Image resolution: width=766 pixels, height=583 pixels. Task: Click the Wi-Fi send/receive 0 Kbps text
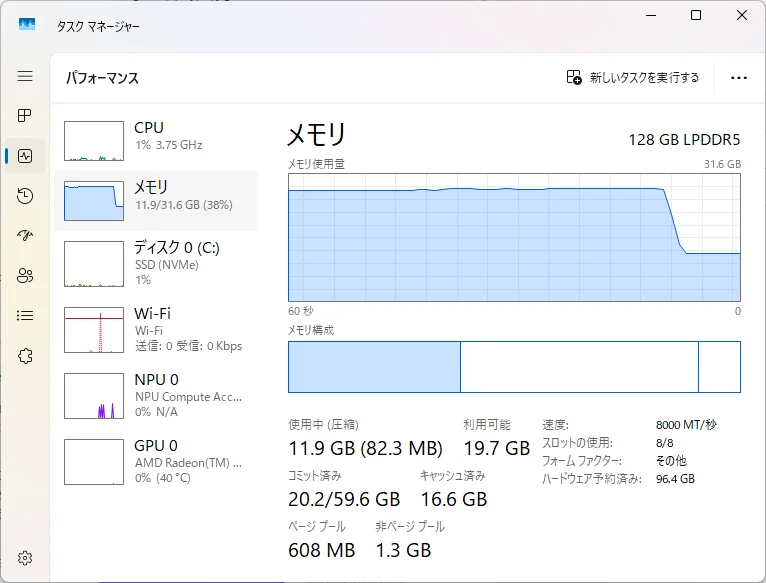(189, 346)
